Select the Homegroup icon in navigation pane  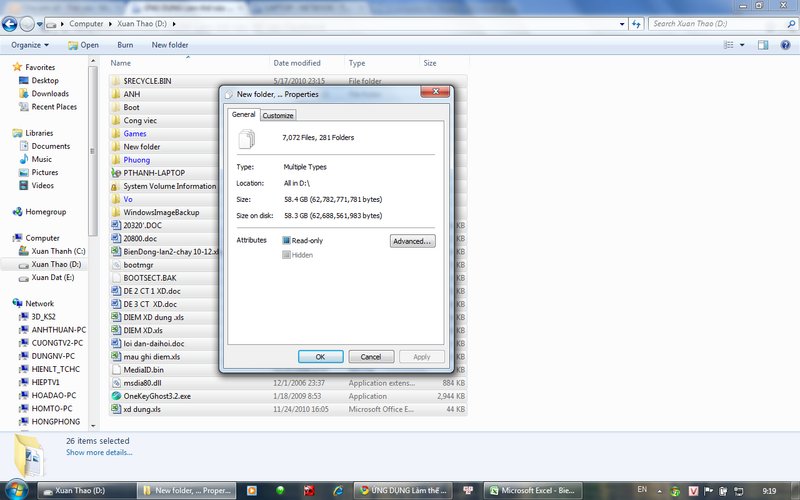coord(17,212)
